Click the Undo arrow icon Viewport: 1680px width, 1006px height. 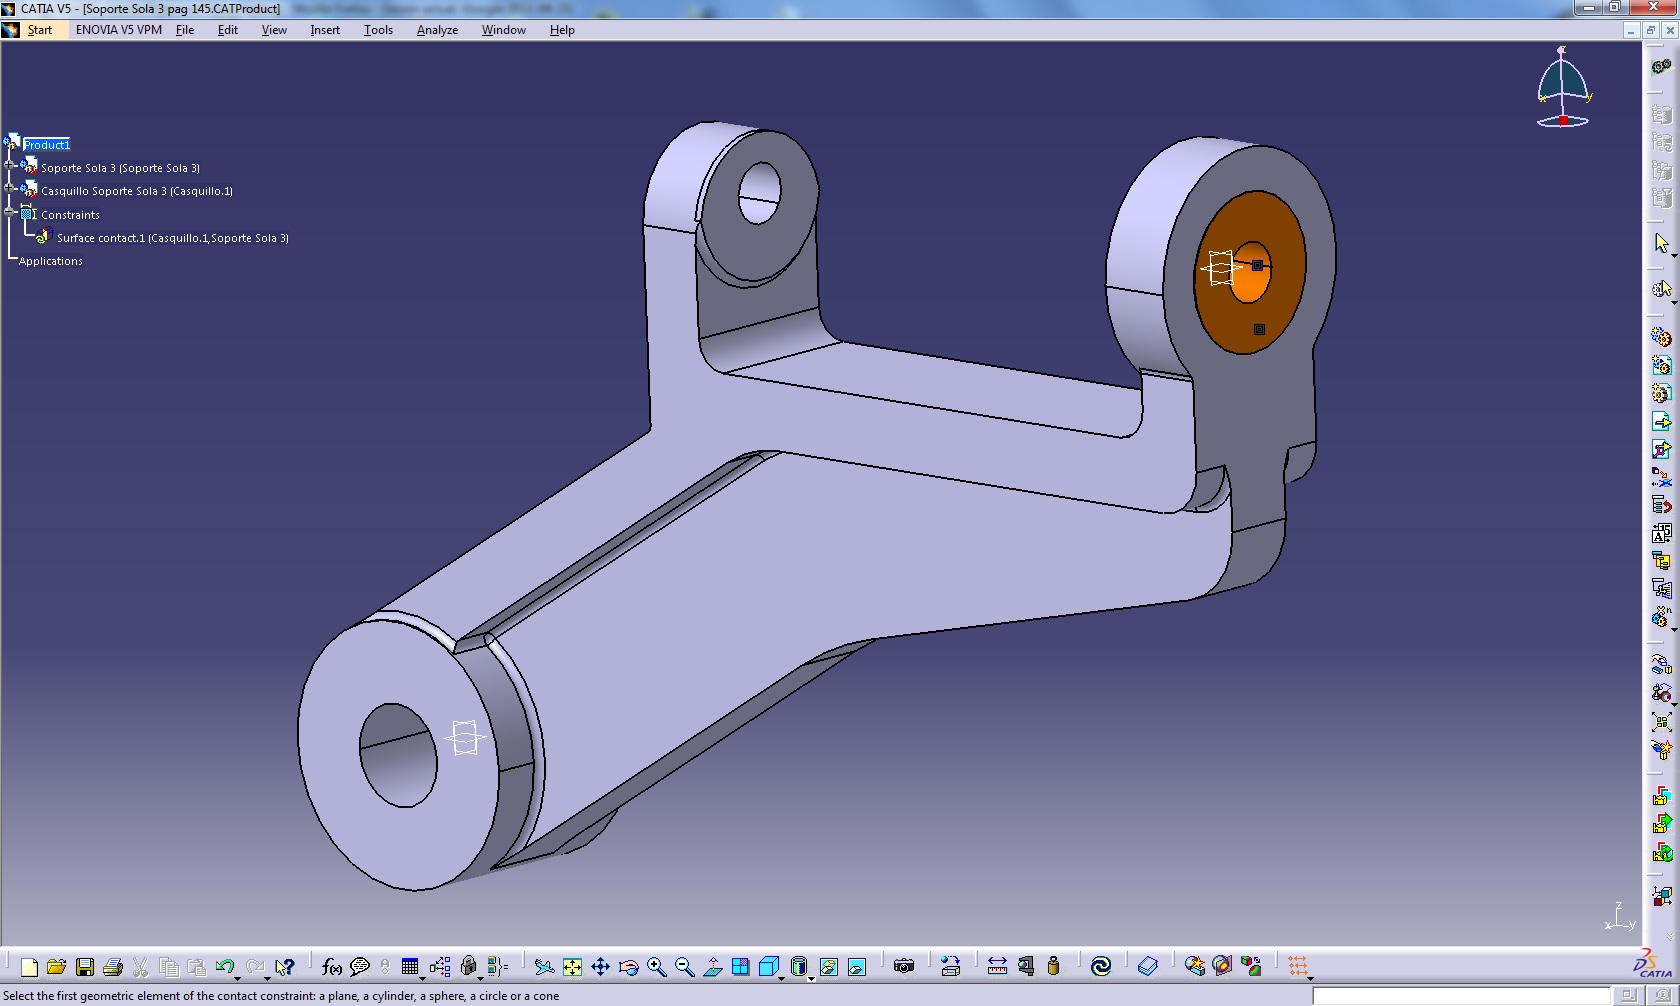(x=224, y=967)
